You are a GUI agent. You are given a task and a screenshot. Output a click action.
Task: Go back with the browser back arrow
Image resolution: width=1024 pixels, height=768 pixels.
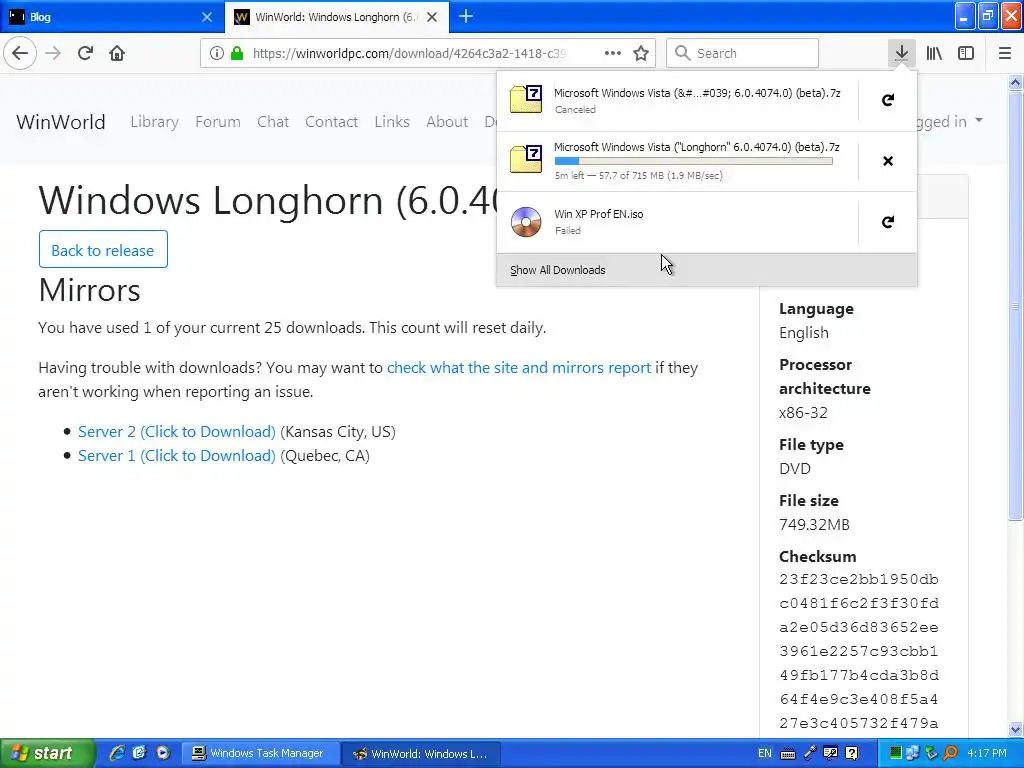20,53
